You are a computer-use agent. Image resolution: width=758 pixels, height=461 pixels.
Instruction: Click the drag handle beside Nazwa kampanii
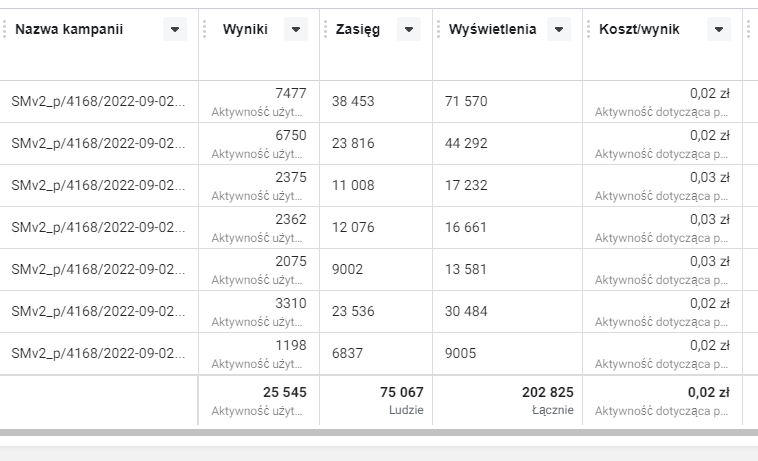pyautogui.click(x=4, y=30)
